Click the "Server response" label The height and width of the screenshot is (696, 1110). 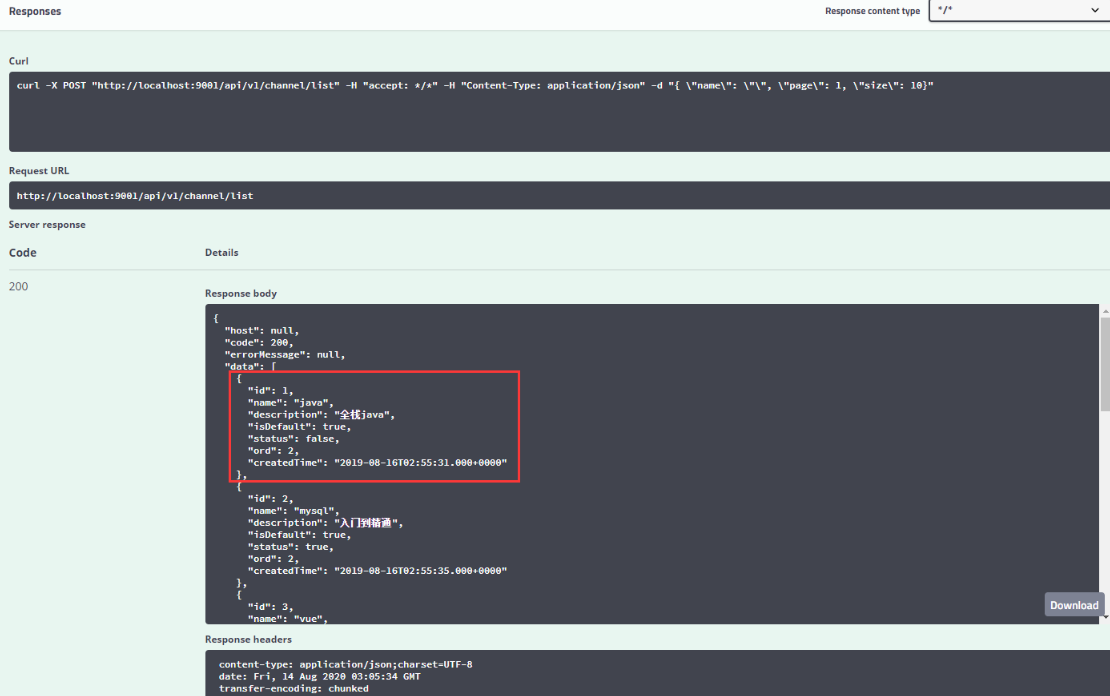point(47,224)
